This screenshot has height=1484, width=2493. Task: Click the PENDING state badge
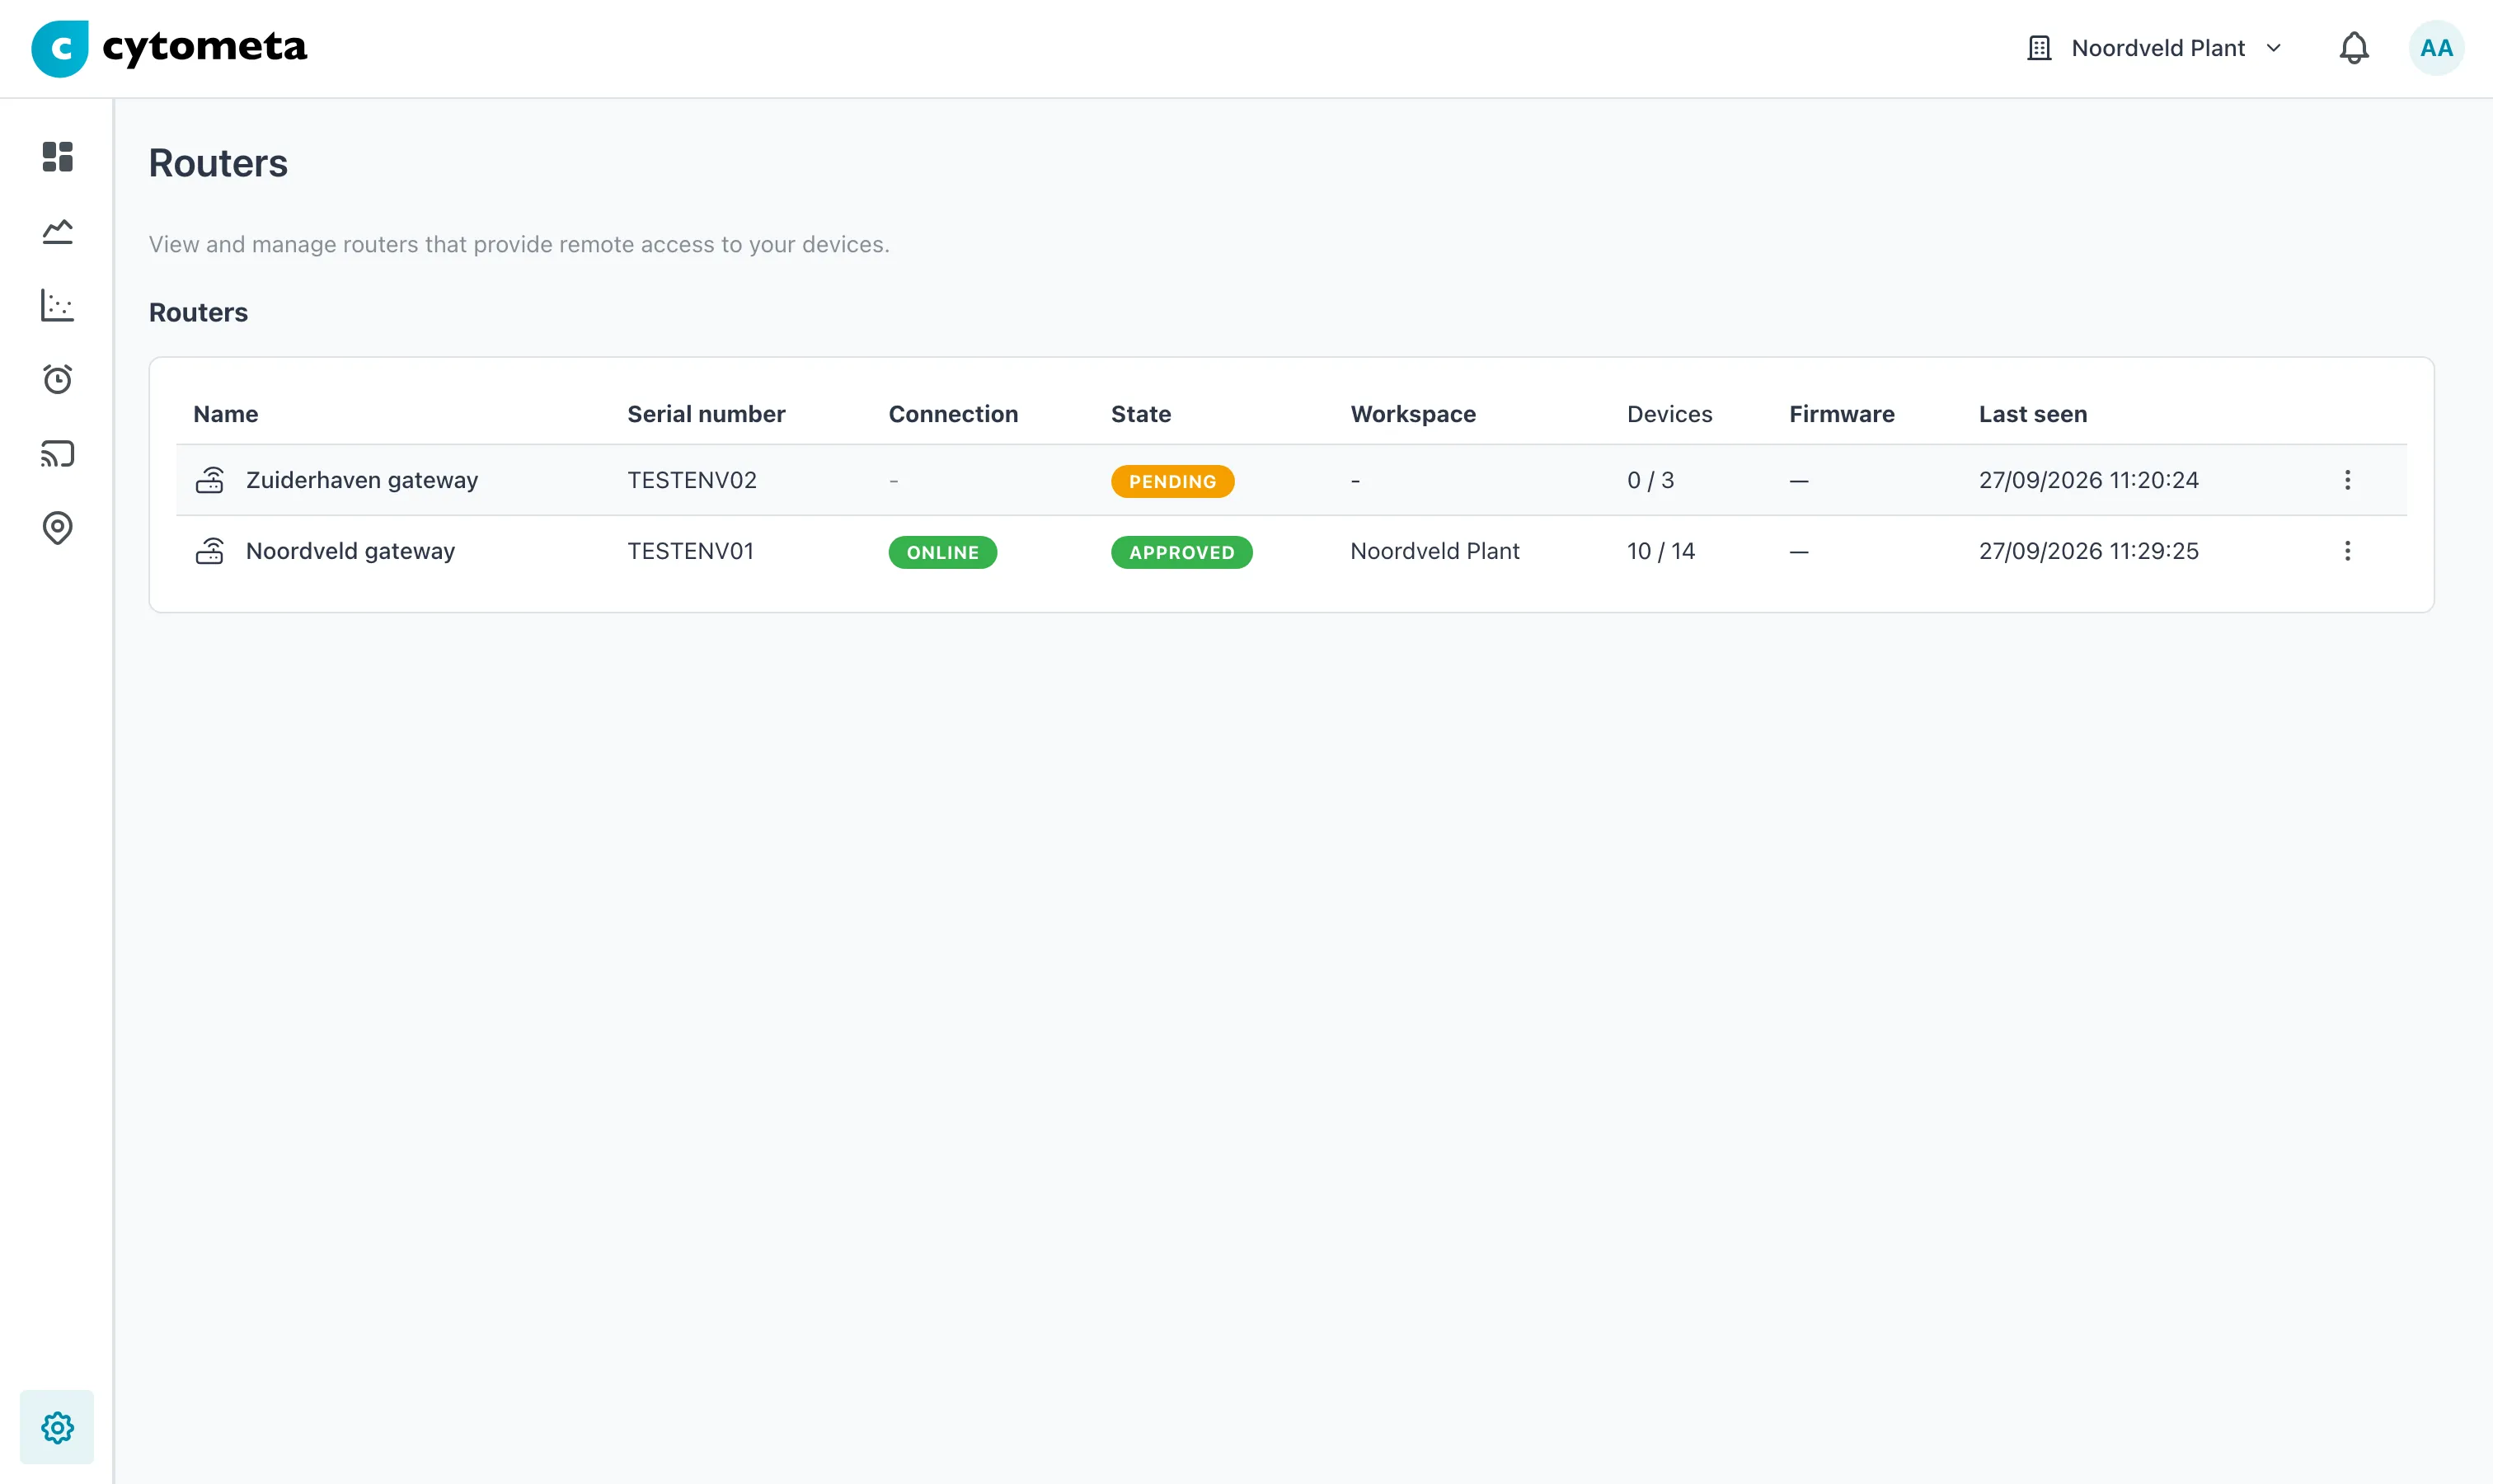click(1172, 481)
